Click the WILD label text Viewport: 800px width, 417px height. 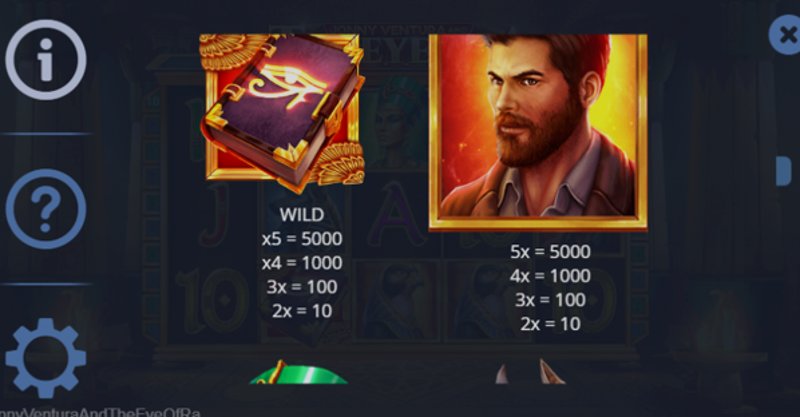tap(302, 215)
